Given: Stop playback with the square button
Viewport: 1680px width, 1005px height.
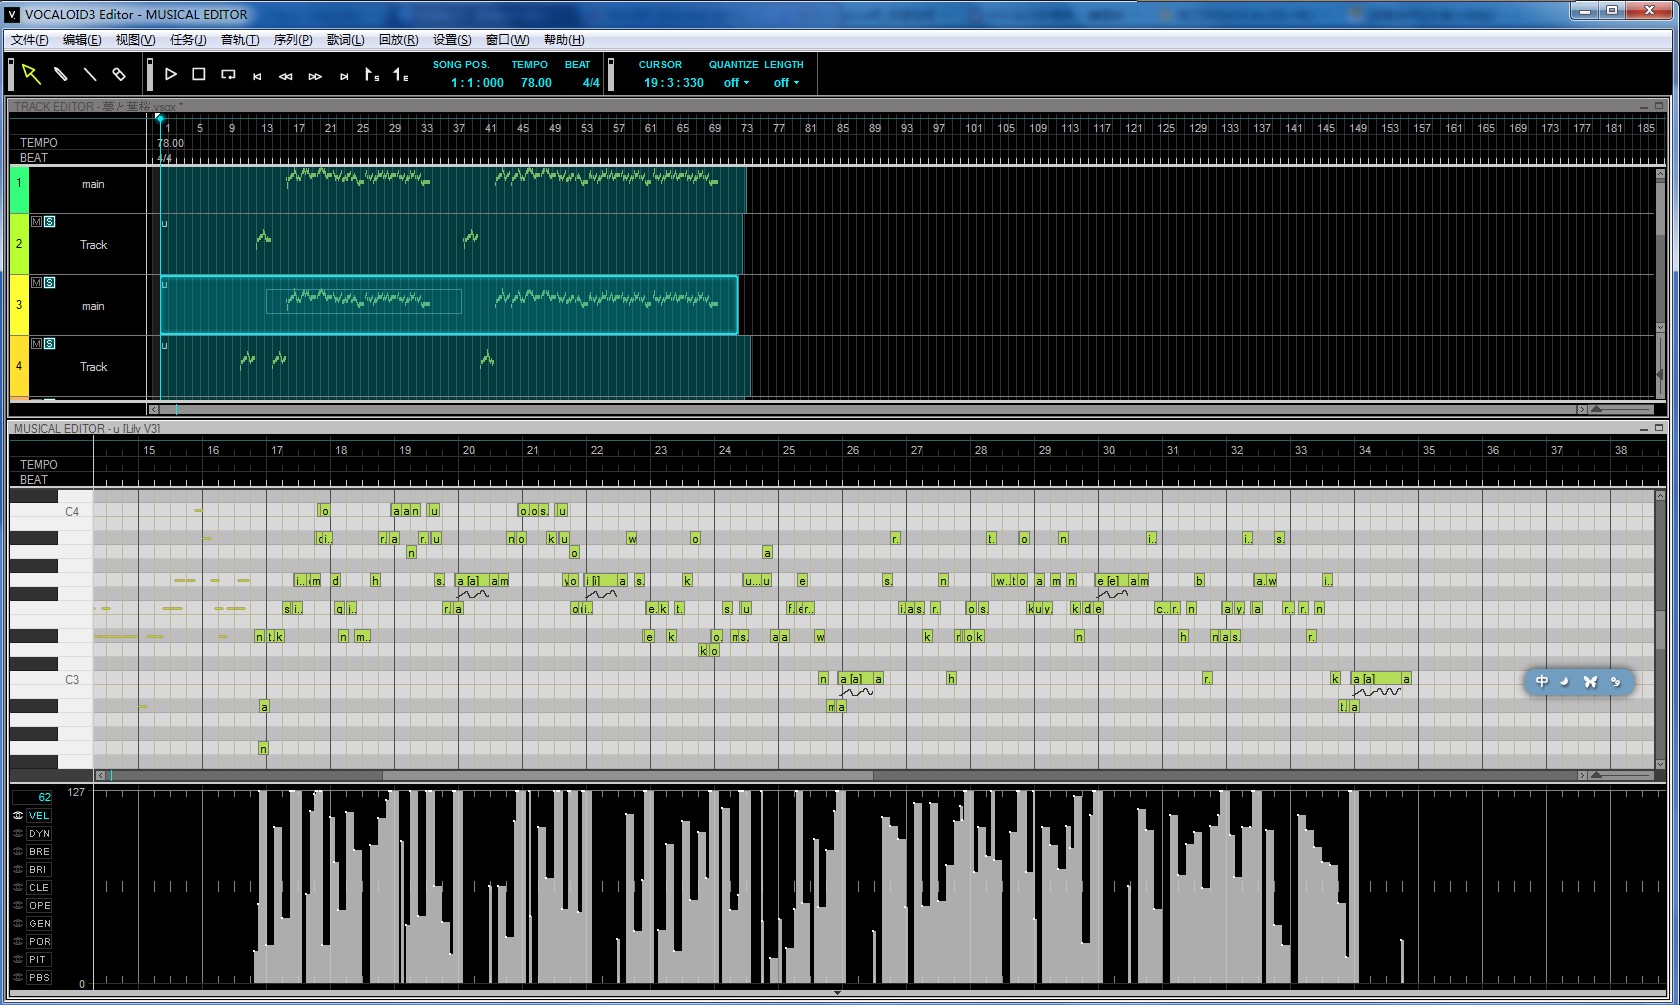Looking at the screenshot, I should [199, 74].
